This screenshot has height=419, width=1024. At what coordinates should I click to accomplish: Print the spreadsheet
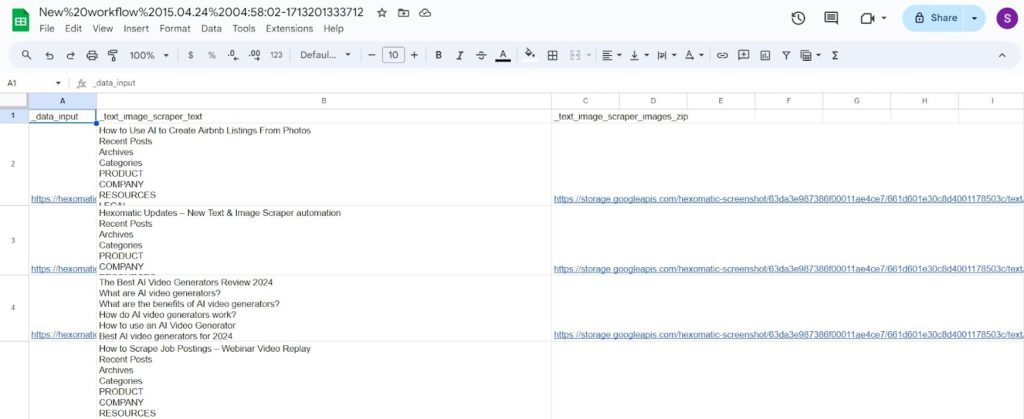pyautogui.click(x=92, y=55)
